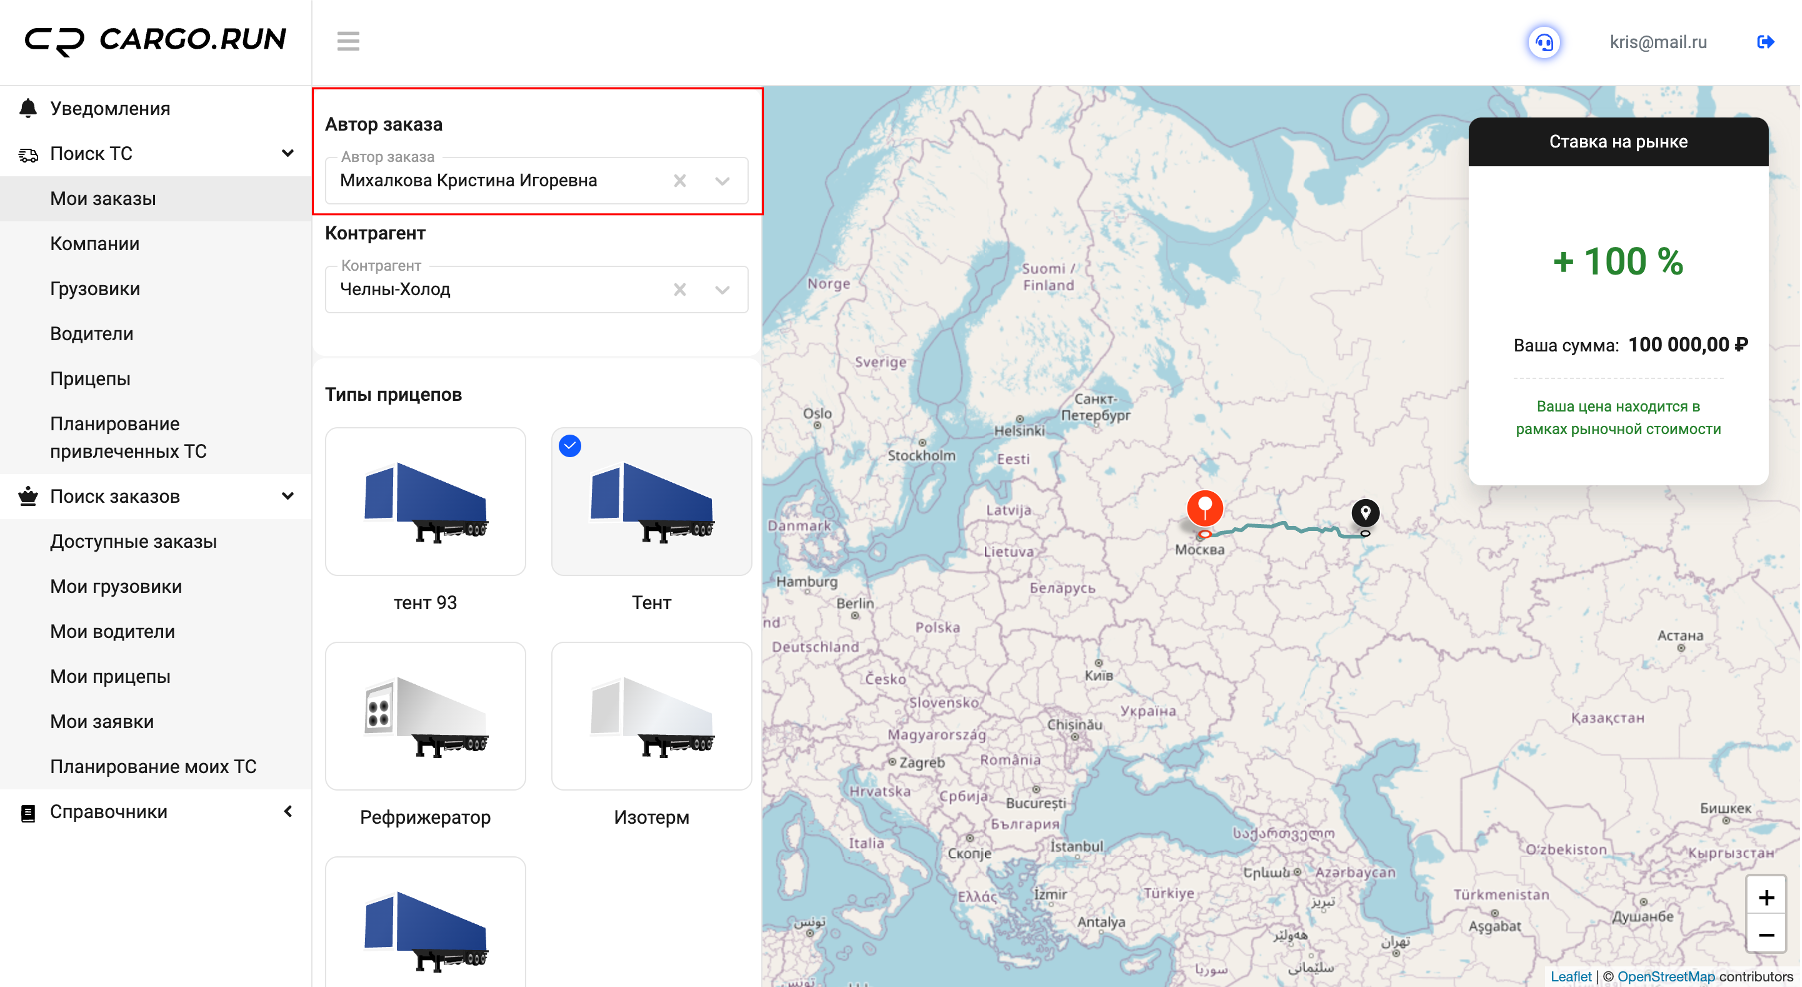The width and height of the screenshot is (1802, 987).
Task: Open the OpenStreetMap attribution link
Action: coord(1665,977)
